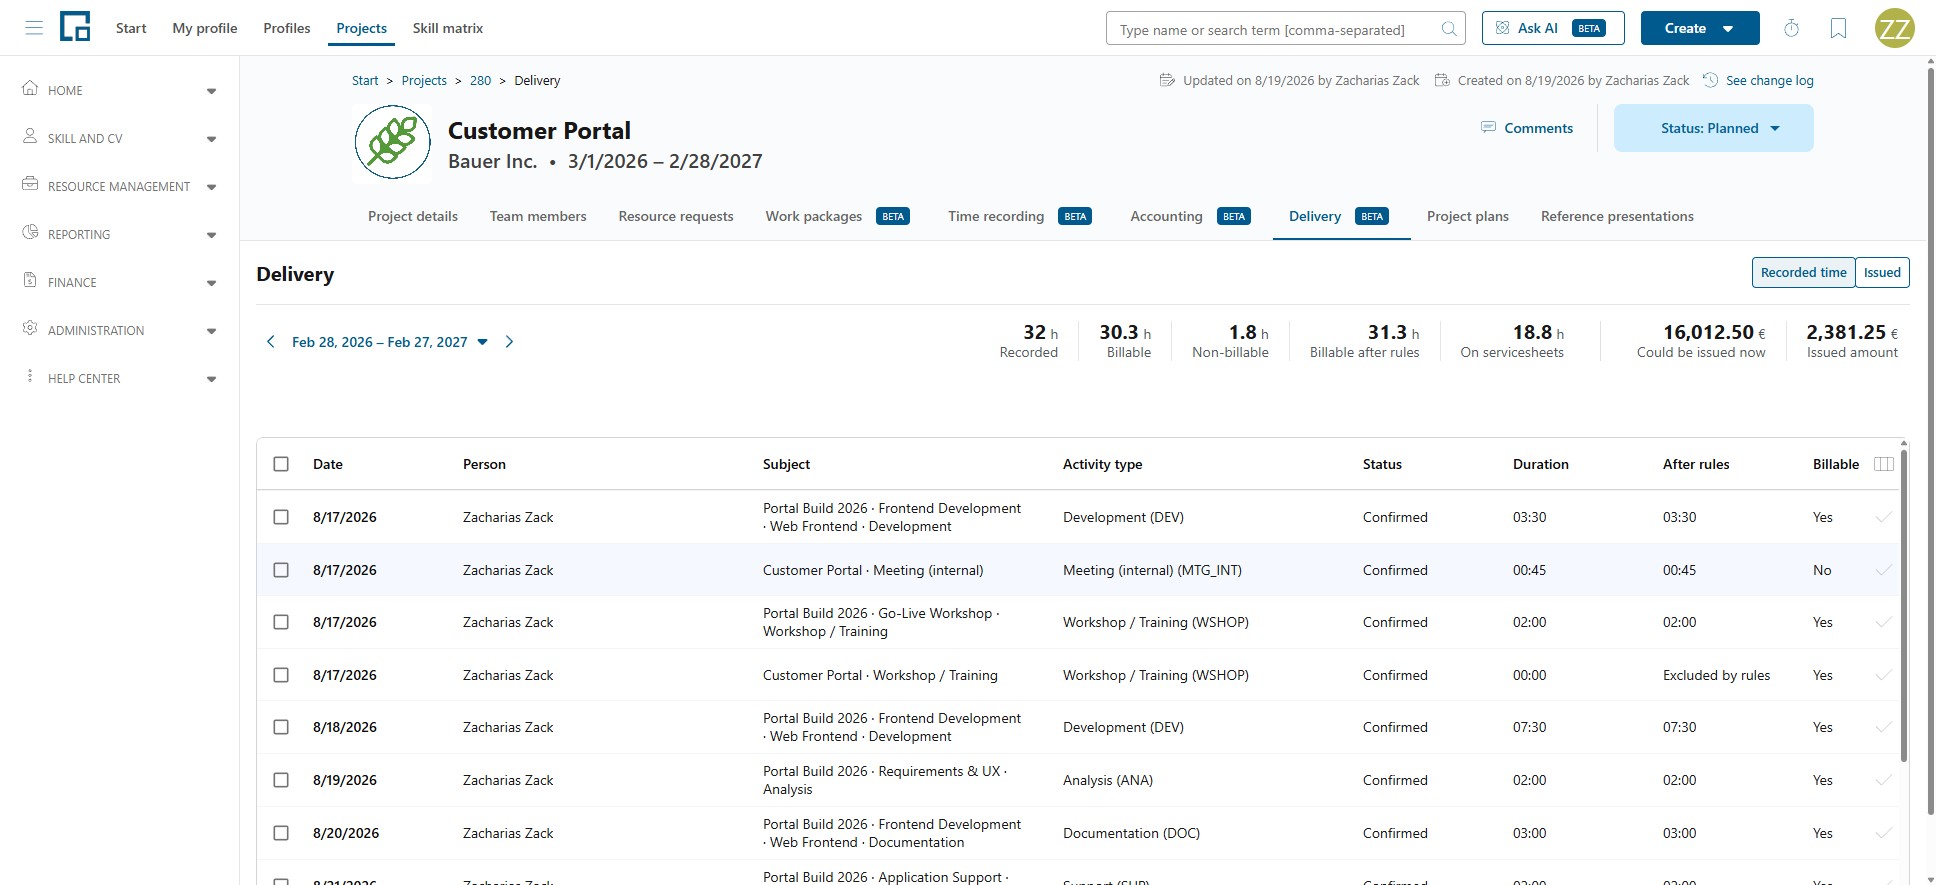
Task: Open the ZZ user avatar menu
Action: coord(1894,28)
